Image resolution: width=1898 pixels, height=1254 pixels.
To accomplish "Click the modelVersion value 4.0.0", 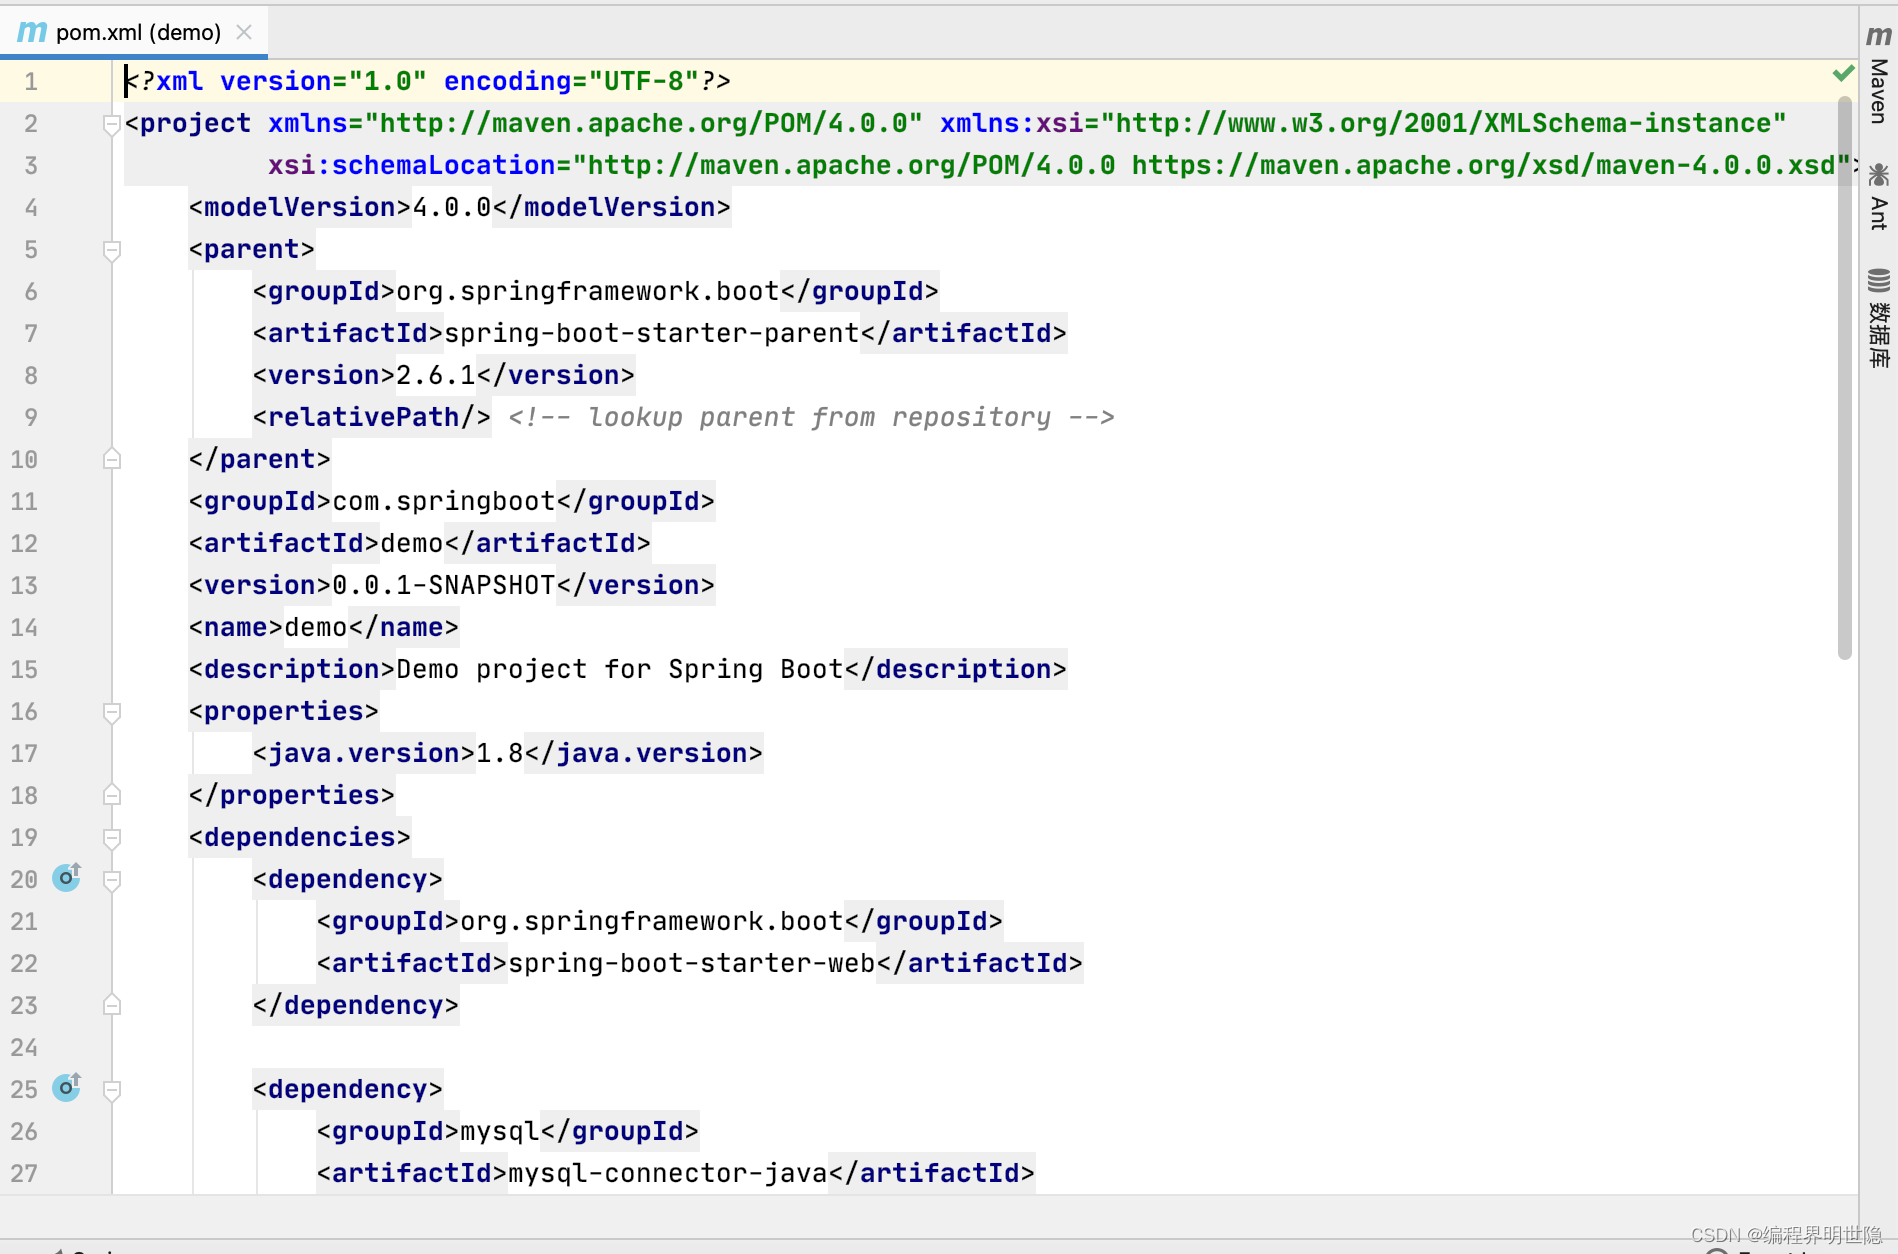I will [452, 207].
